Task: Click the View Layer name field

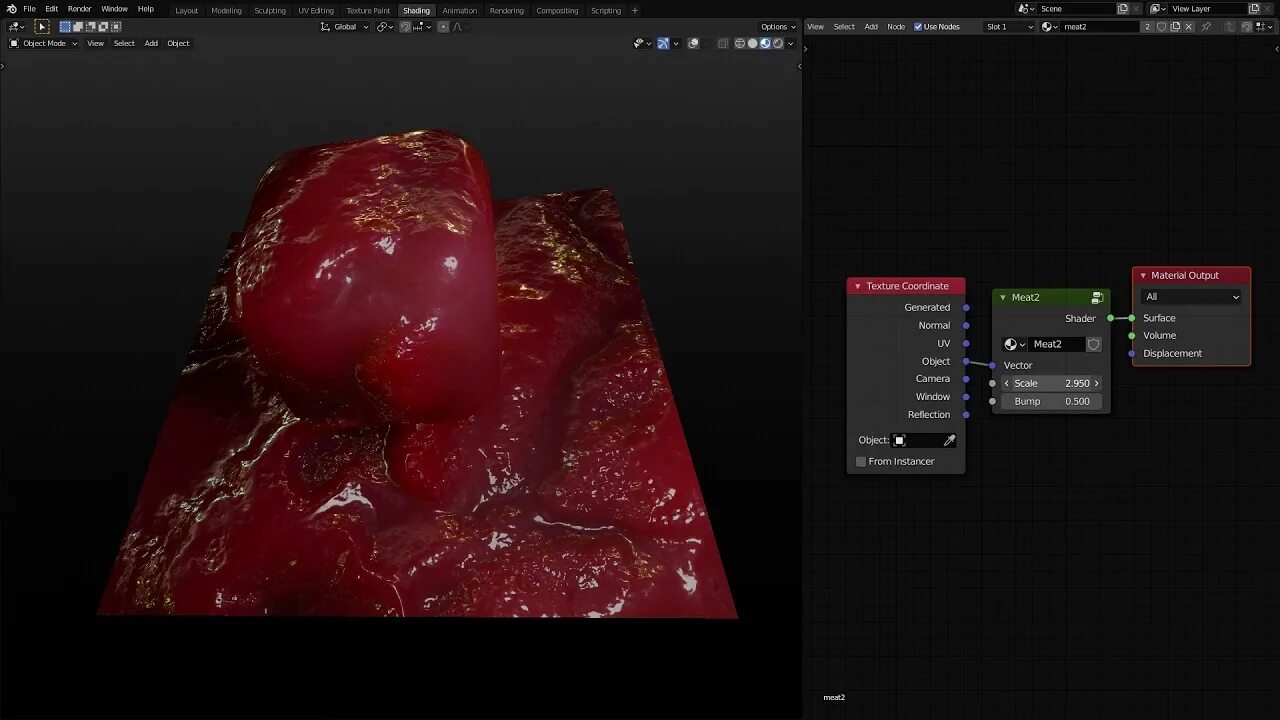Action: [x=1208, y=9]
